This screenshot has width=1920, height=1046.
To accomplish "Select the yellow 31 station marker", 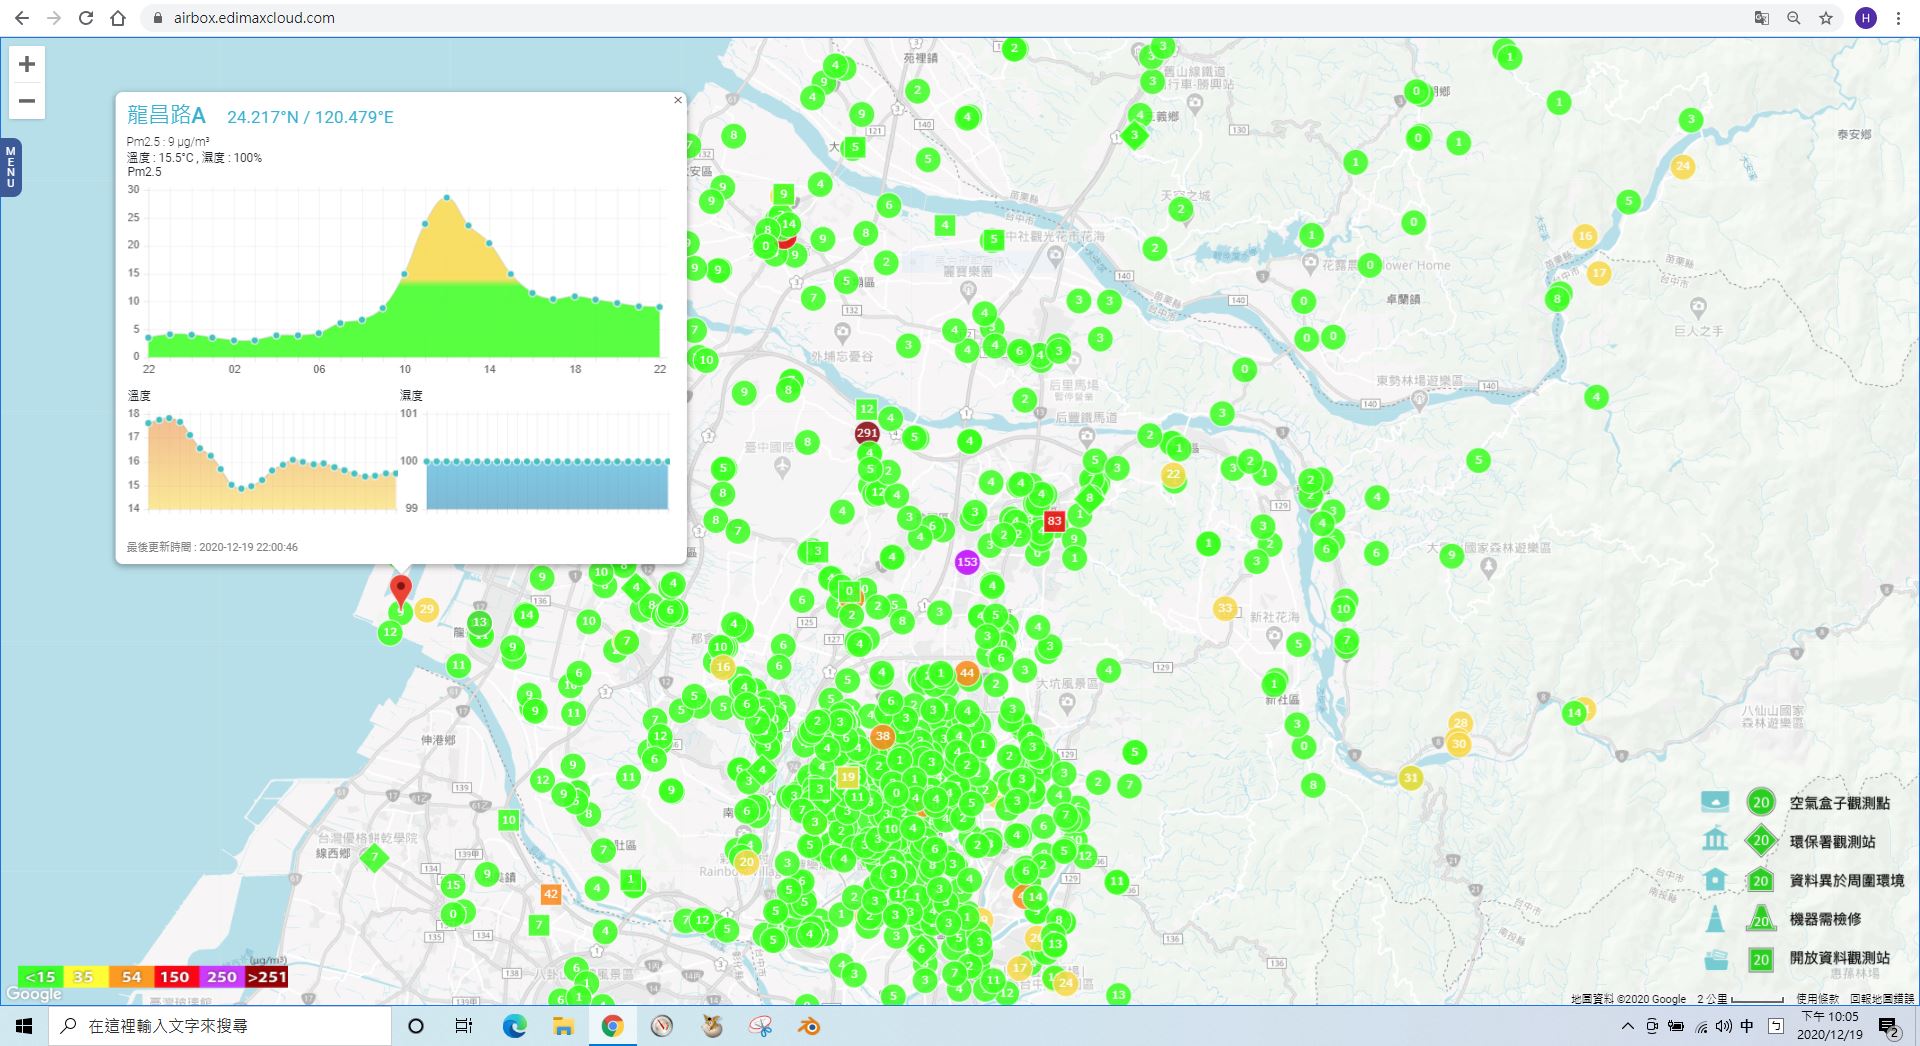I will 1410,778.
